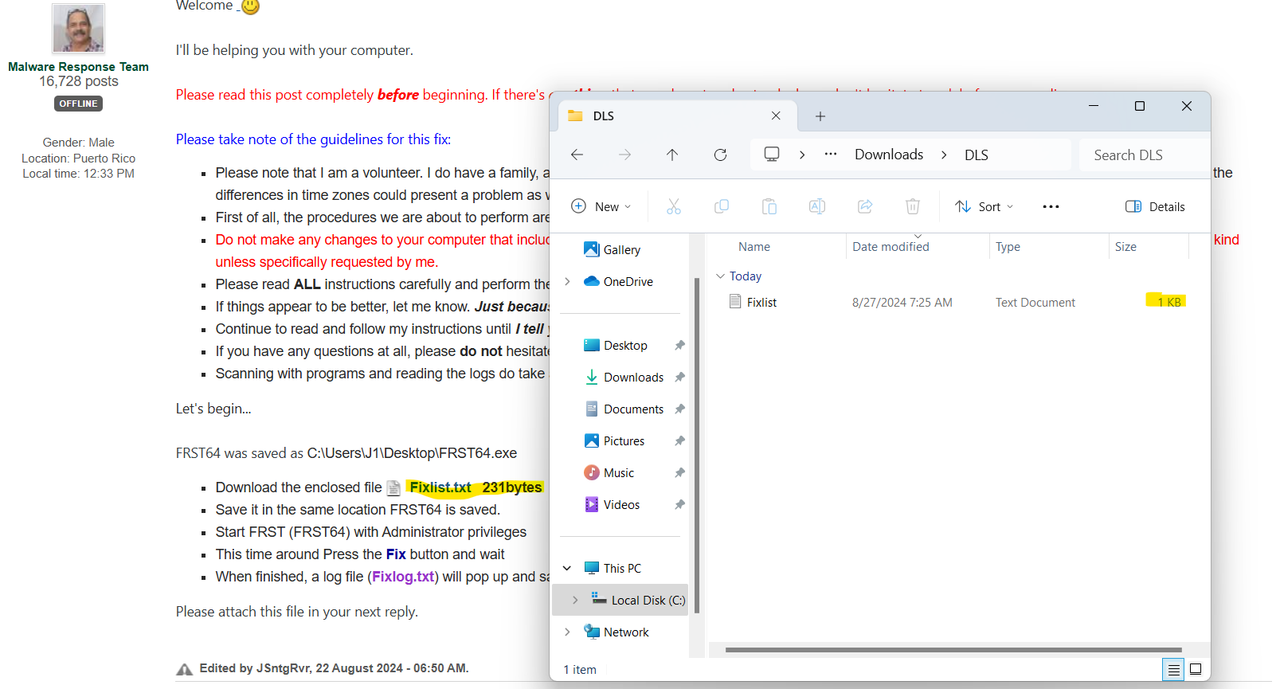Click the Paste clipboard icon

[769, 206]
